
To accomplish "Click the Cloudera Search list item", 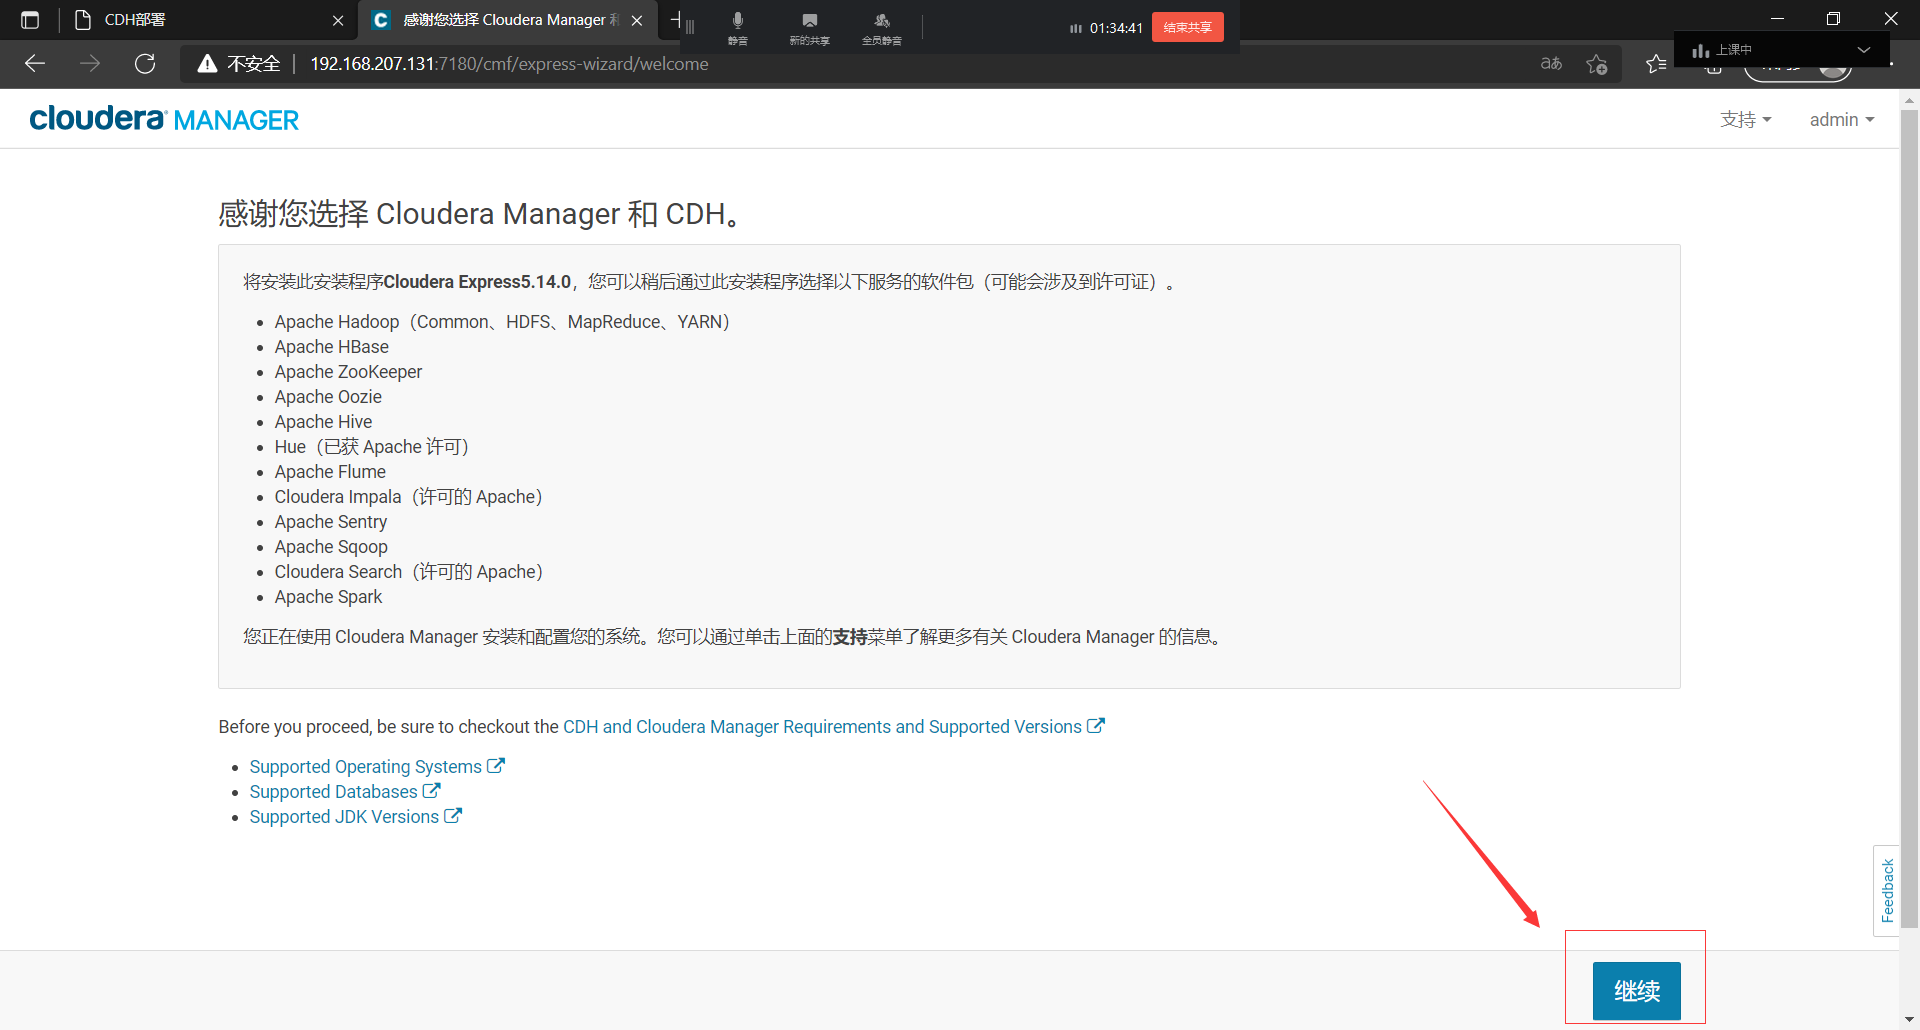I will tap(409, 572).
